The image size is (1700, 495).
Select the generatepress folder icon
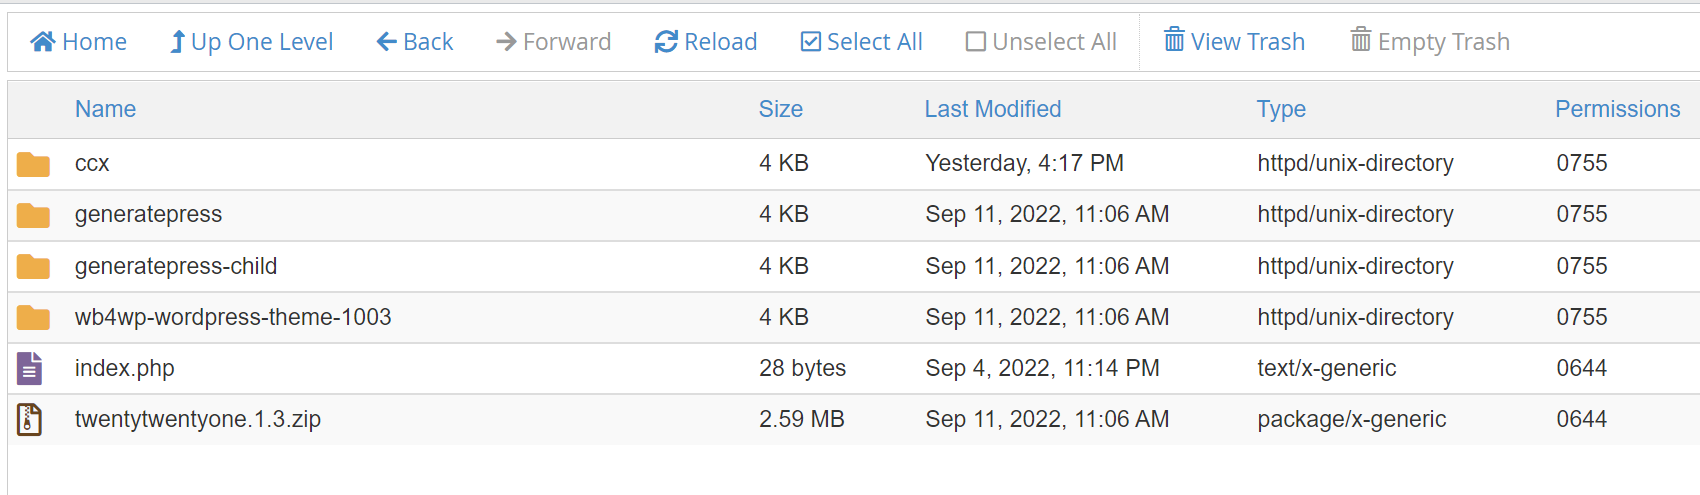[33, 215]
